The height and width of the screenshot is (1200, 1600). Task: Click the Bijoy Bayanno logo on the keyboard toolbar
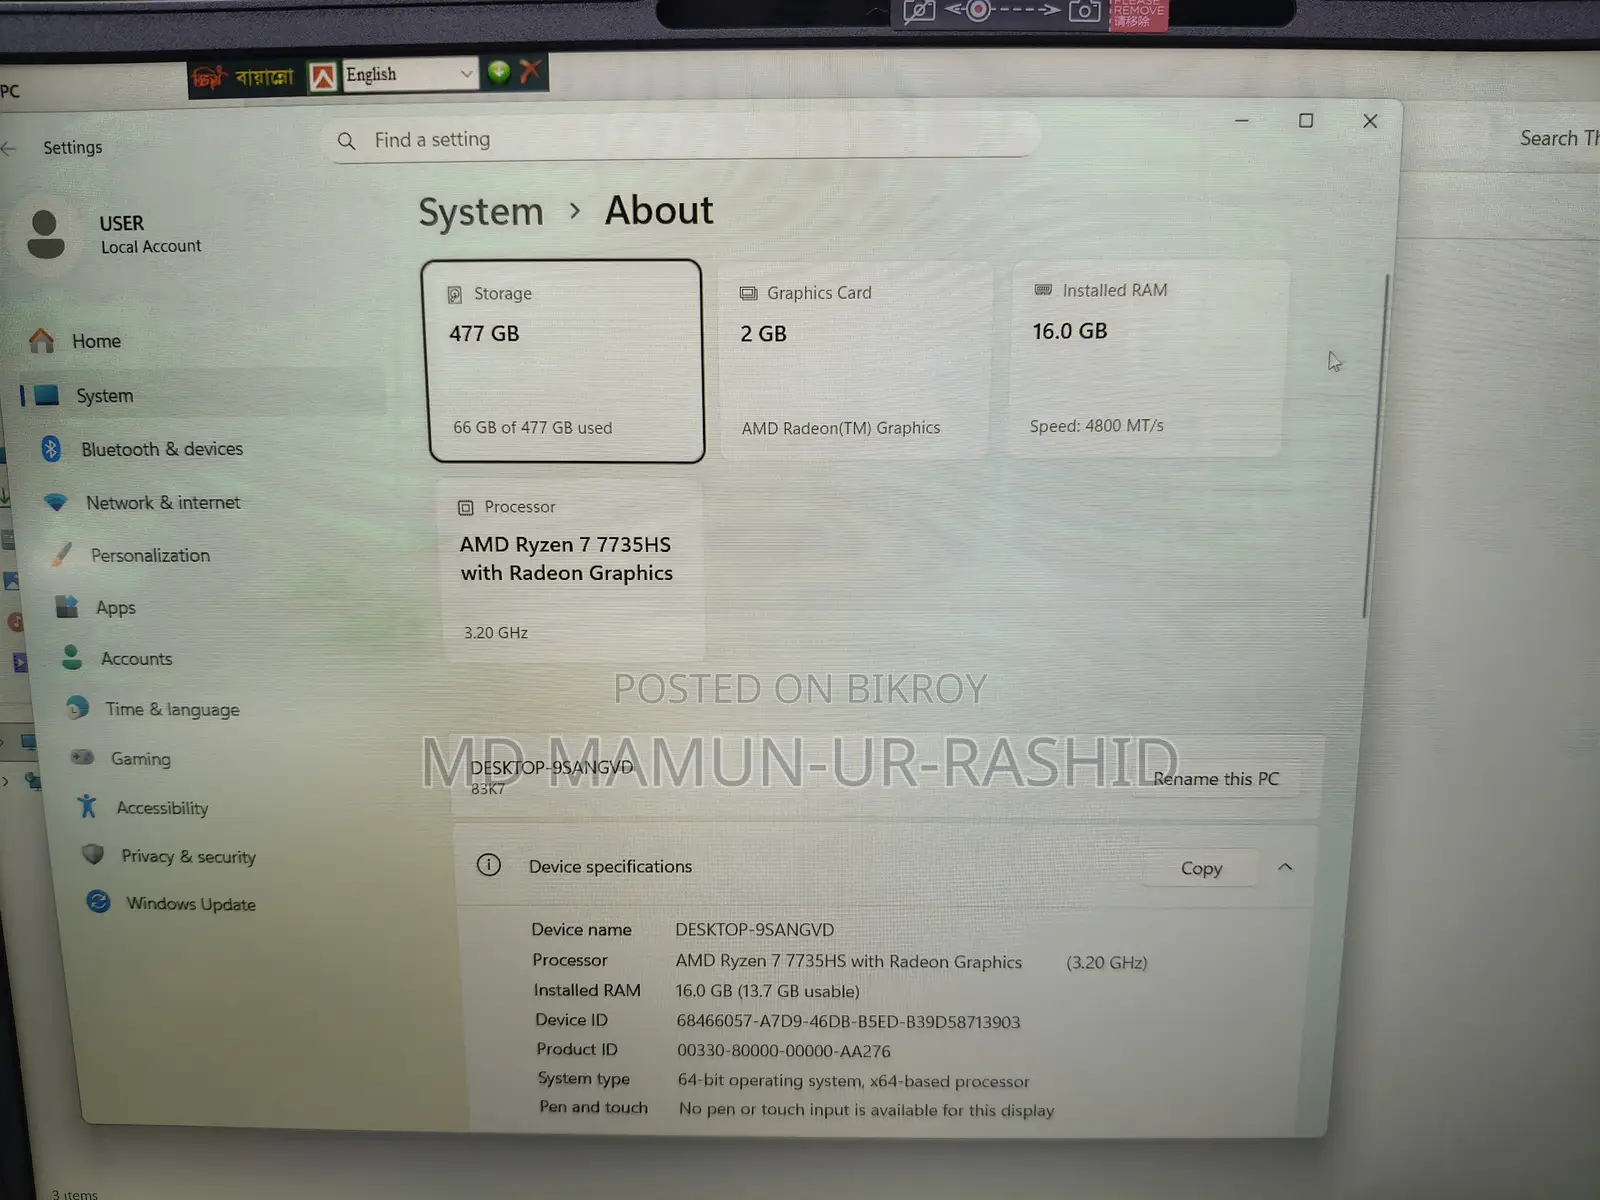click(244, 77)
